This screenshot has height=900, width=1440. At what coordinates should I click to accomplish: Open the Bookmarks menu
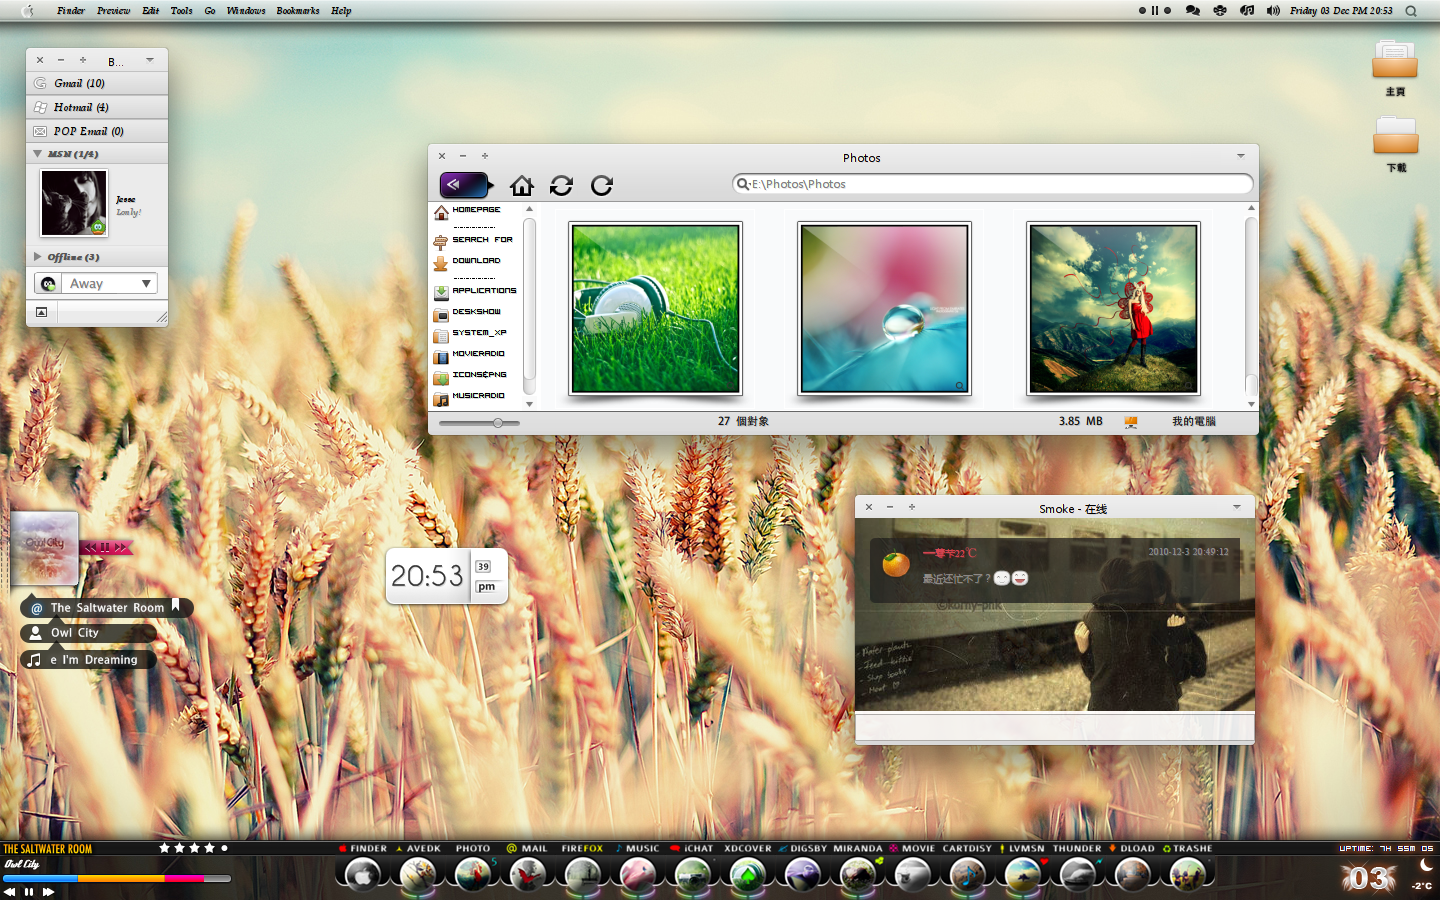(x=298, y=11)
